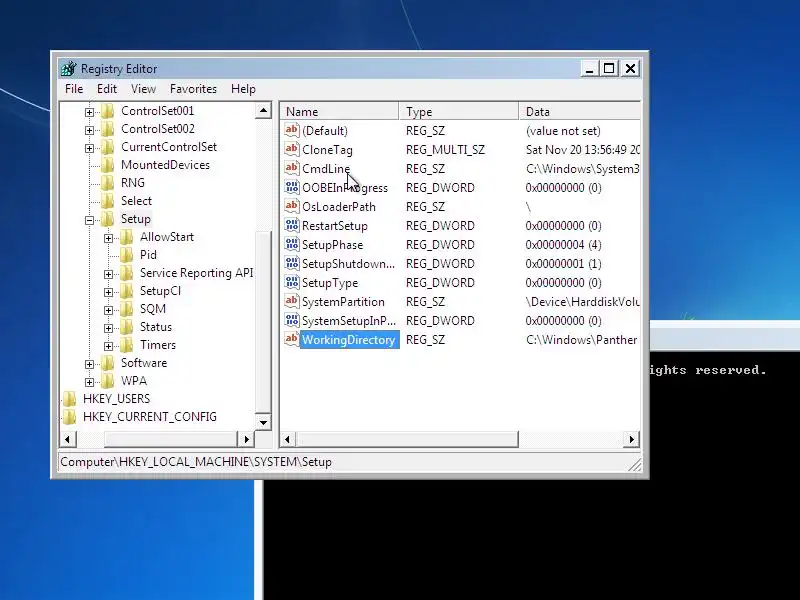This screenshot has width=800, height=600.
Task: Collapse the Setup key
Action: pyautogui.click(x=89, y=220)
